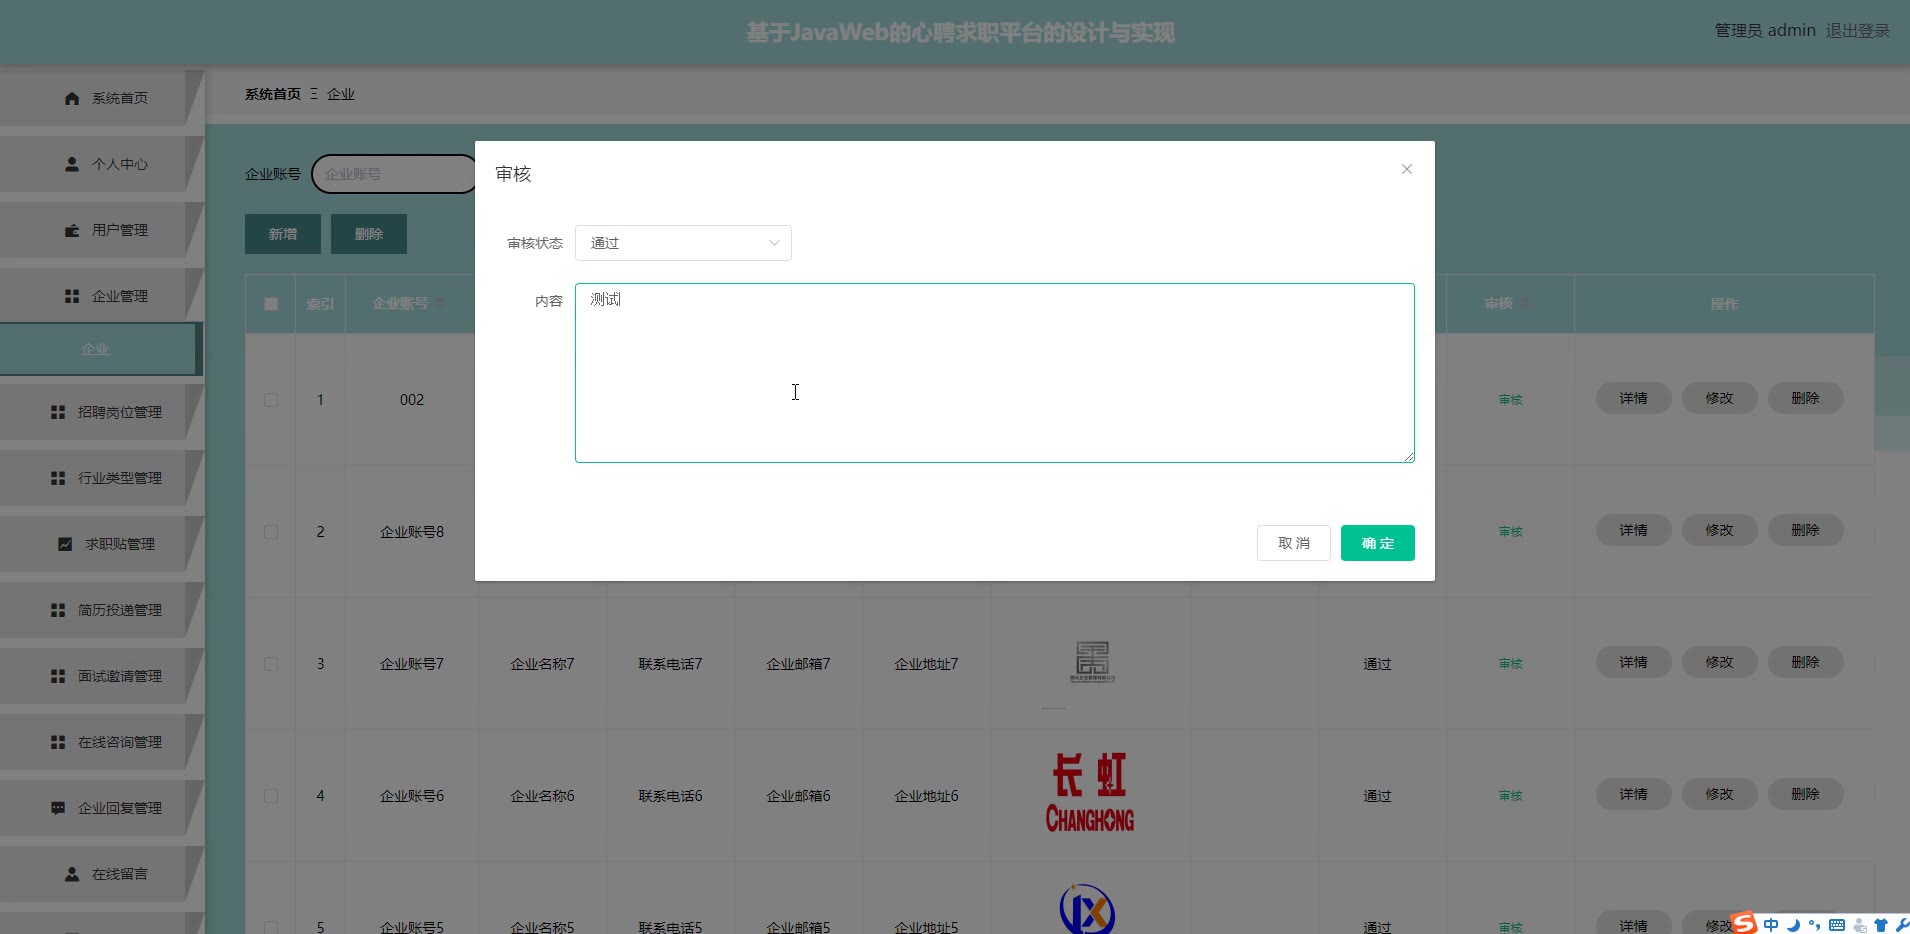The height and width of the screenshot is (934, 1910).
Task: Click the IME account avatar icon
Action: (x=1860, y=925)
